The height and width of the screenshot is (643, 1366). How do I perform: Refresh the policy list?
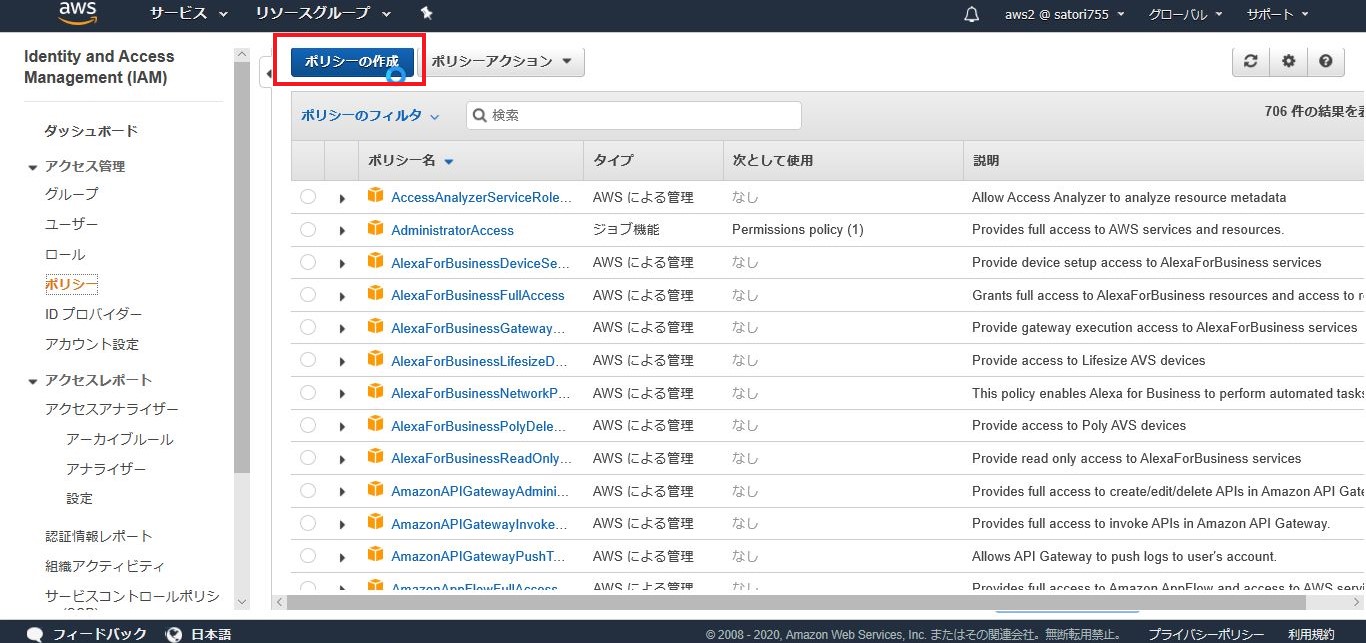1250,61
